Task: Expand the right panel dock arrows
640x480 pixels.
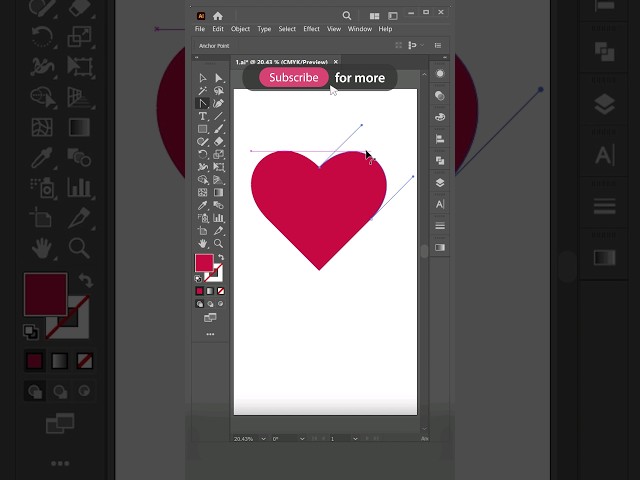Action: pyautogui.click(x=444, y=58)
